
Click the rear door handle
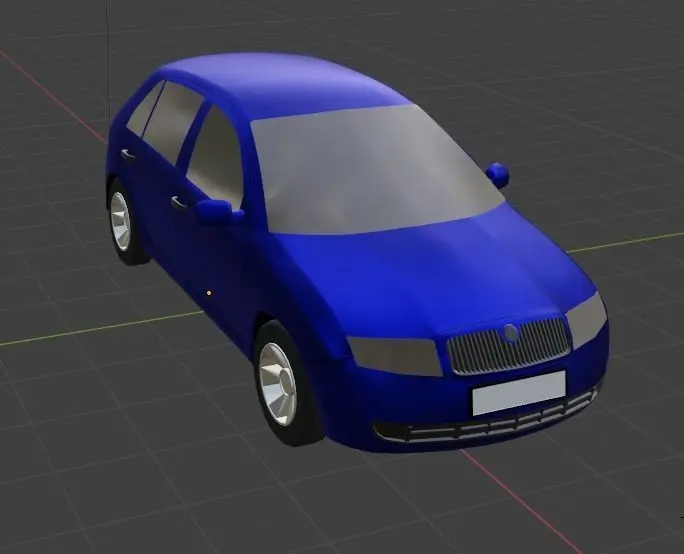(127, 154)
